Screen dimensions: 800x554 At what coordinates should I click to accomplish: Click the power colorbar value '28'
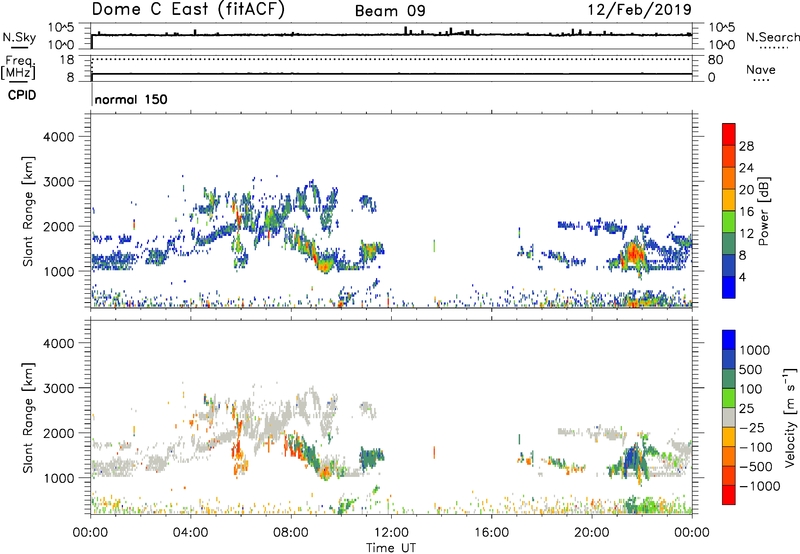coord(746,146)
